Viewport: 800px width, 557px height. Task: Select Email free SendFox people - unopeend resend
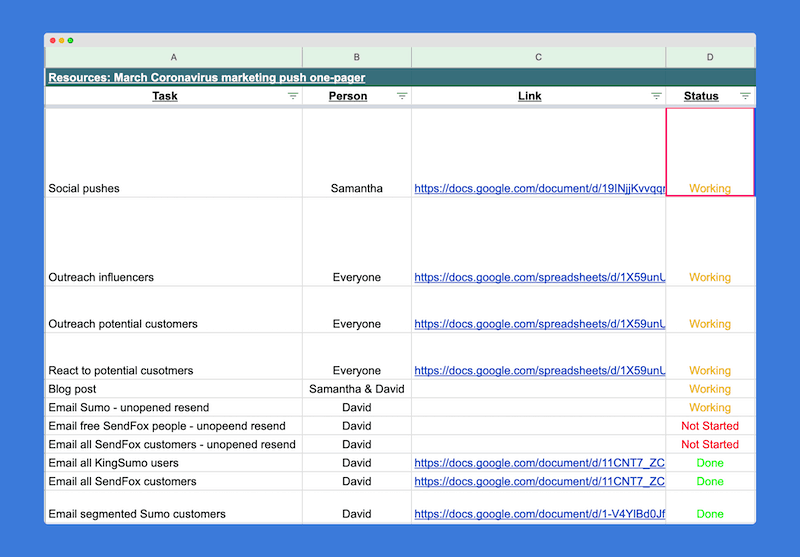point(173,425)
